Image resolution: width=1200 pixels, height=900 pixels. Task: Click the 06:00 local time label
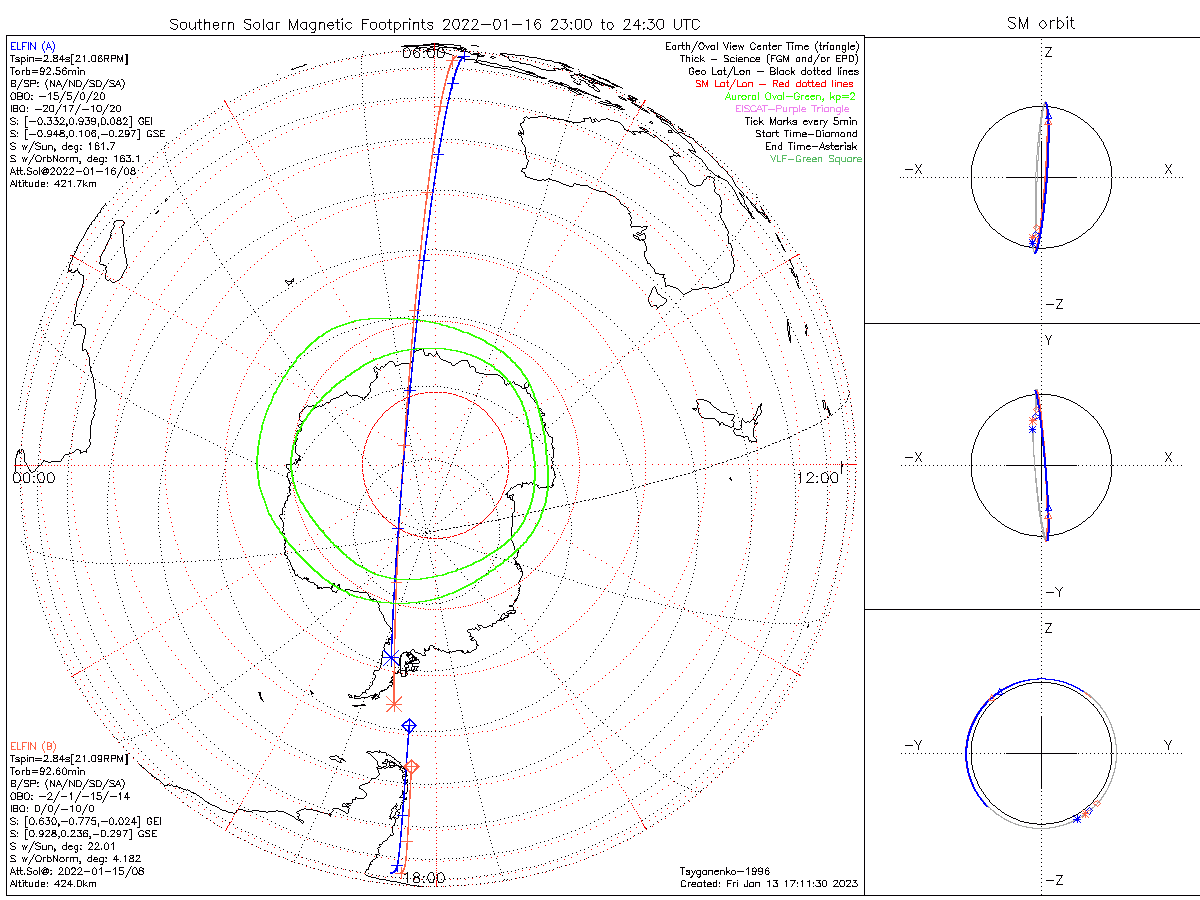point(423,53)
